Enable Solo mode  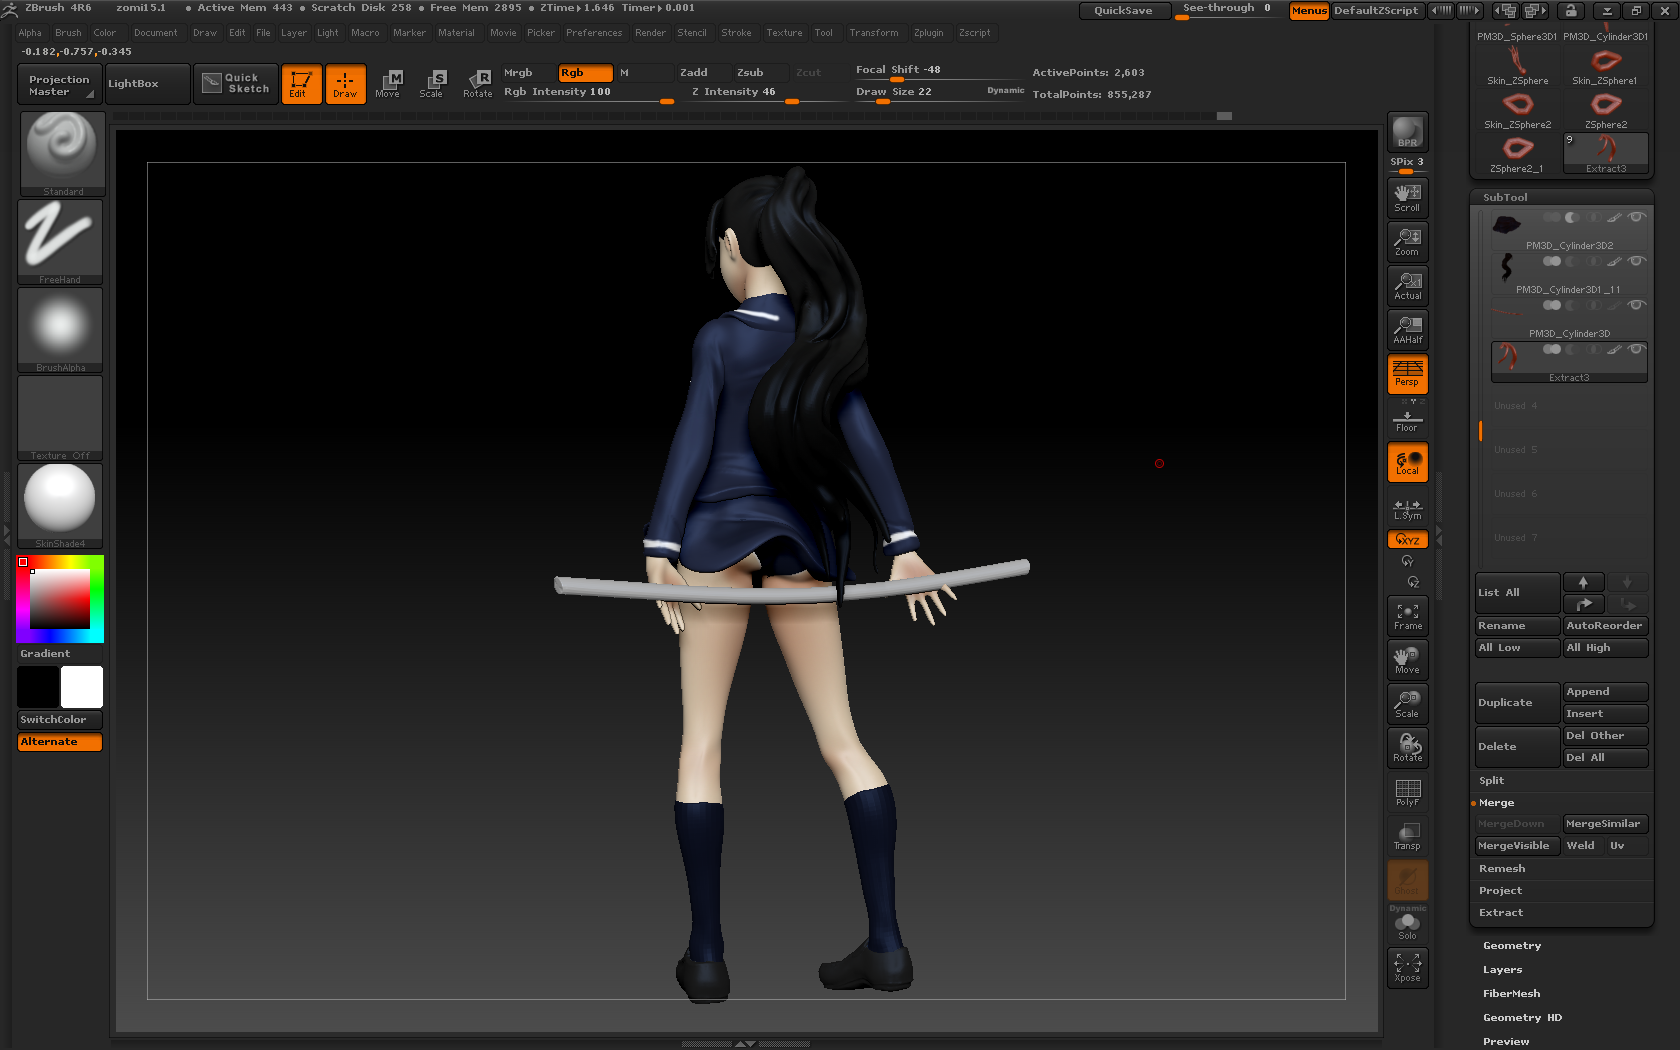(x=1407, y=926)
